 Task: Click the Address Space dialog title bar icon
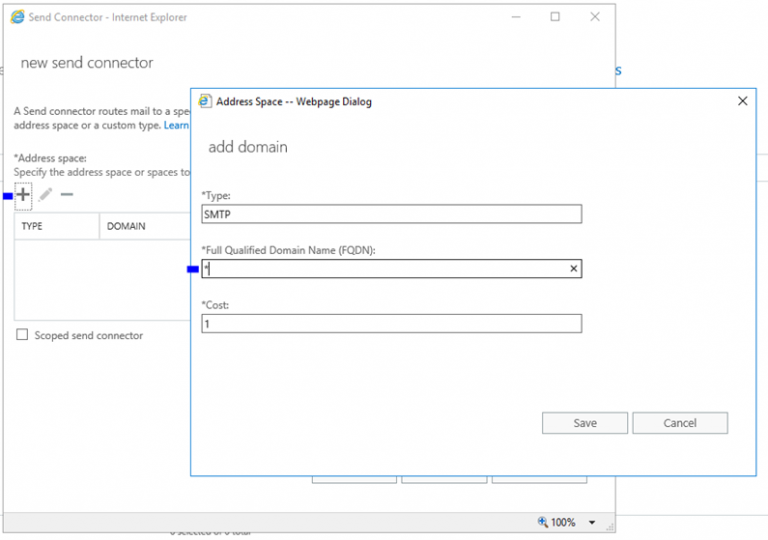[x=205, y=101]
